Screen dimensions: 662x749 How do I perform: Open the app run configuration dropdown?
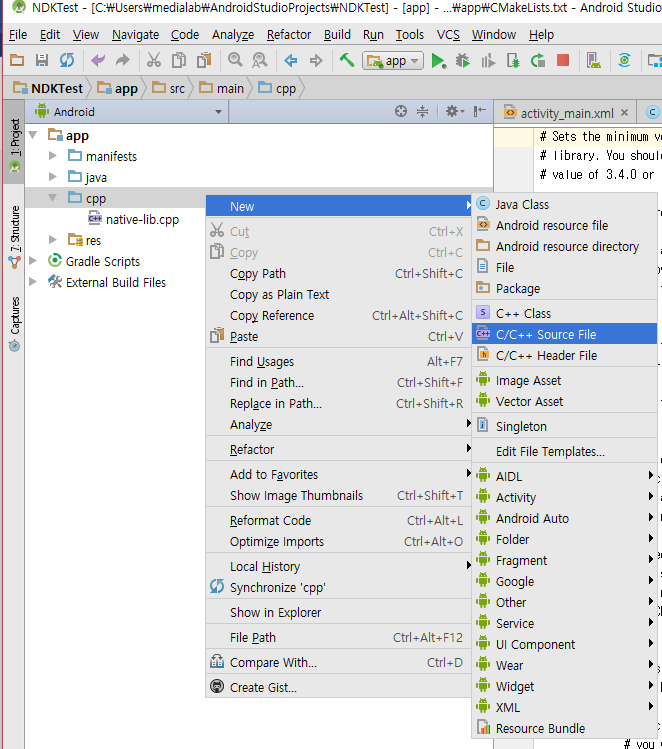pos(393,61)
